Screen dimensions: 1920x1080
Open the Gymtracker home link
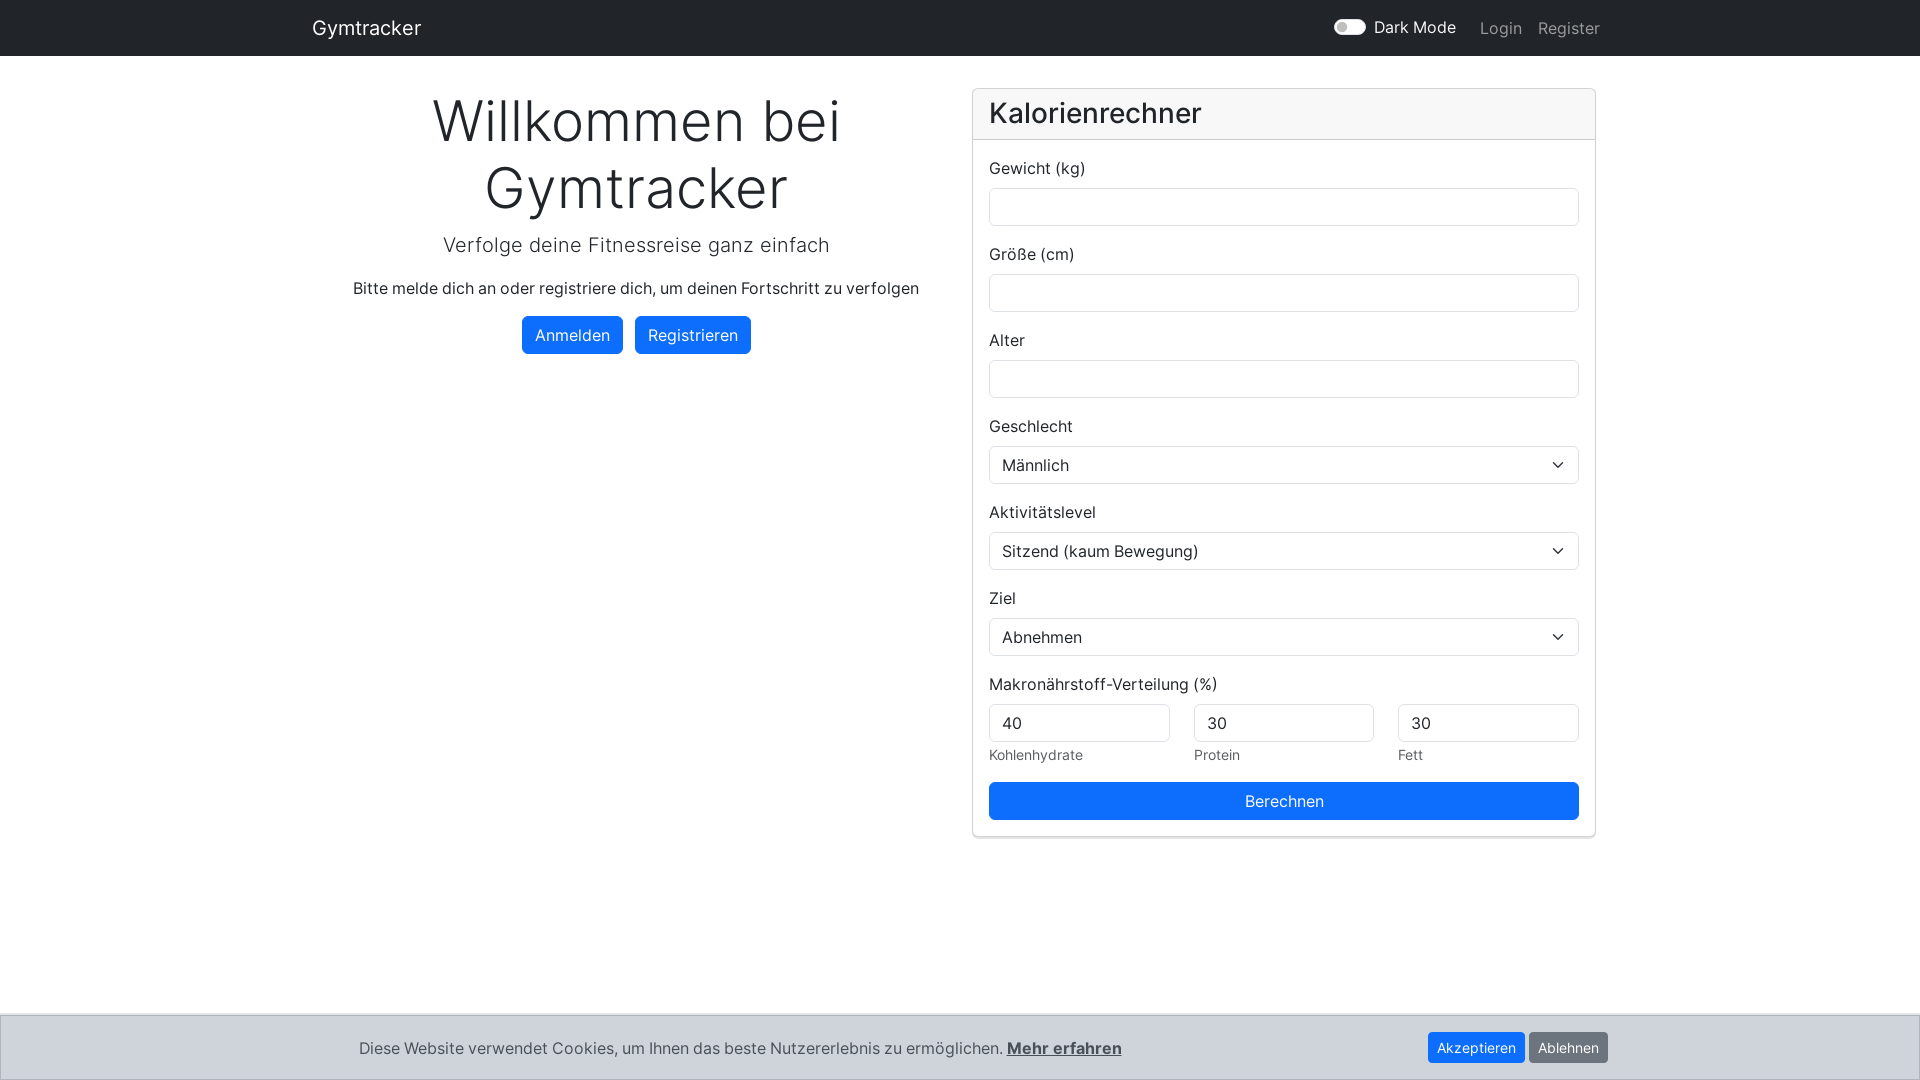pyautogui.click(x=366, y=28)
